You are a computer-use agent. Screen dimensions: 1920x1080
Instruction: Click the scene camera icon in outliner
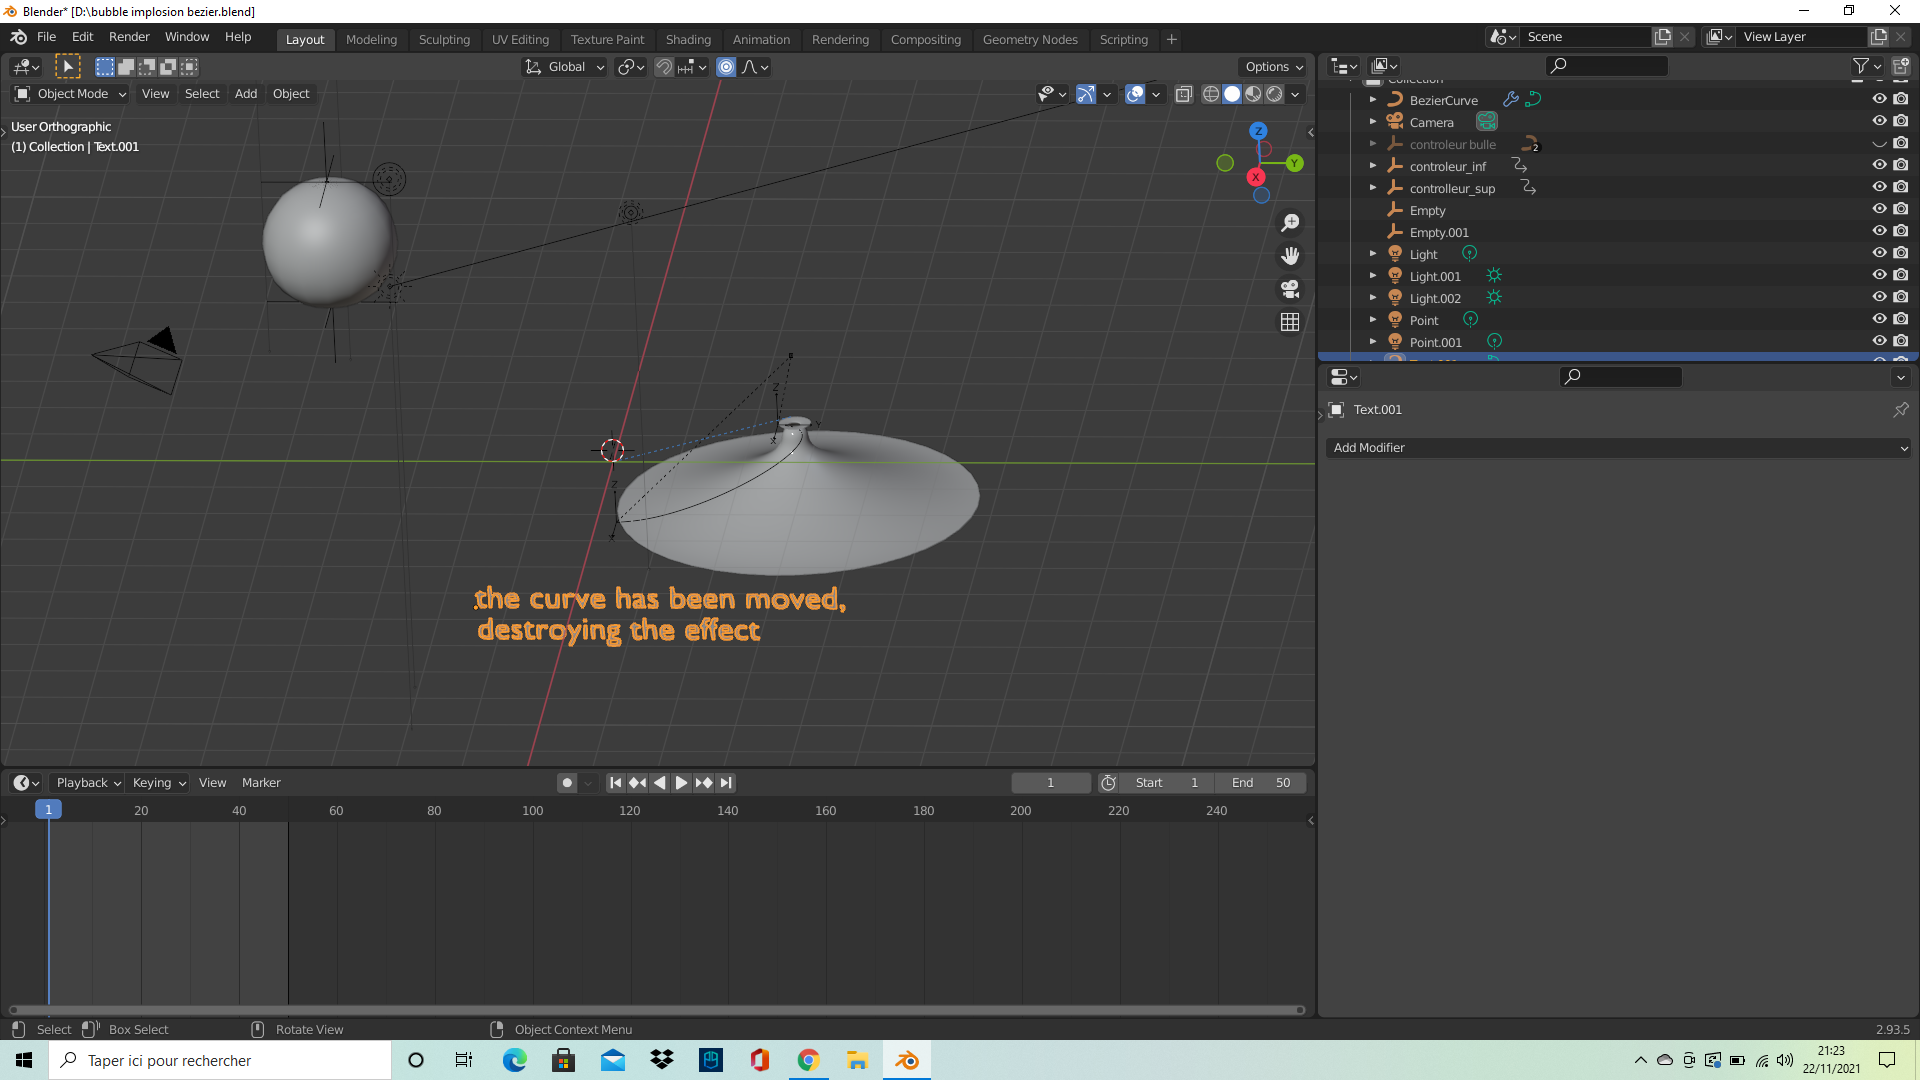[1487, 121]
